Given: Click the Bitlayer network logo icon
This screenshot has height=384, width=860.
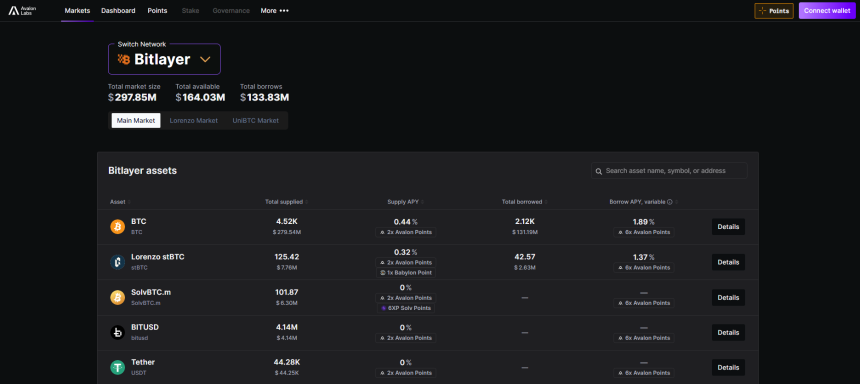Looking at the screenshot, I should (x=124, y=59).
